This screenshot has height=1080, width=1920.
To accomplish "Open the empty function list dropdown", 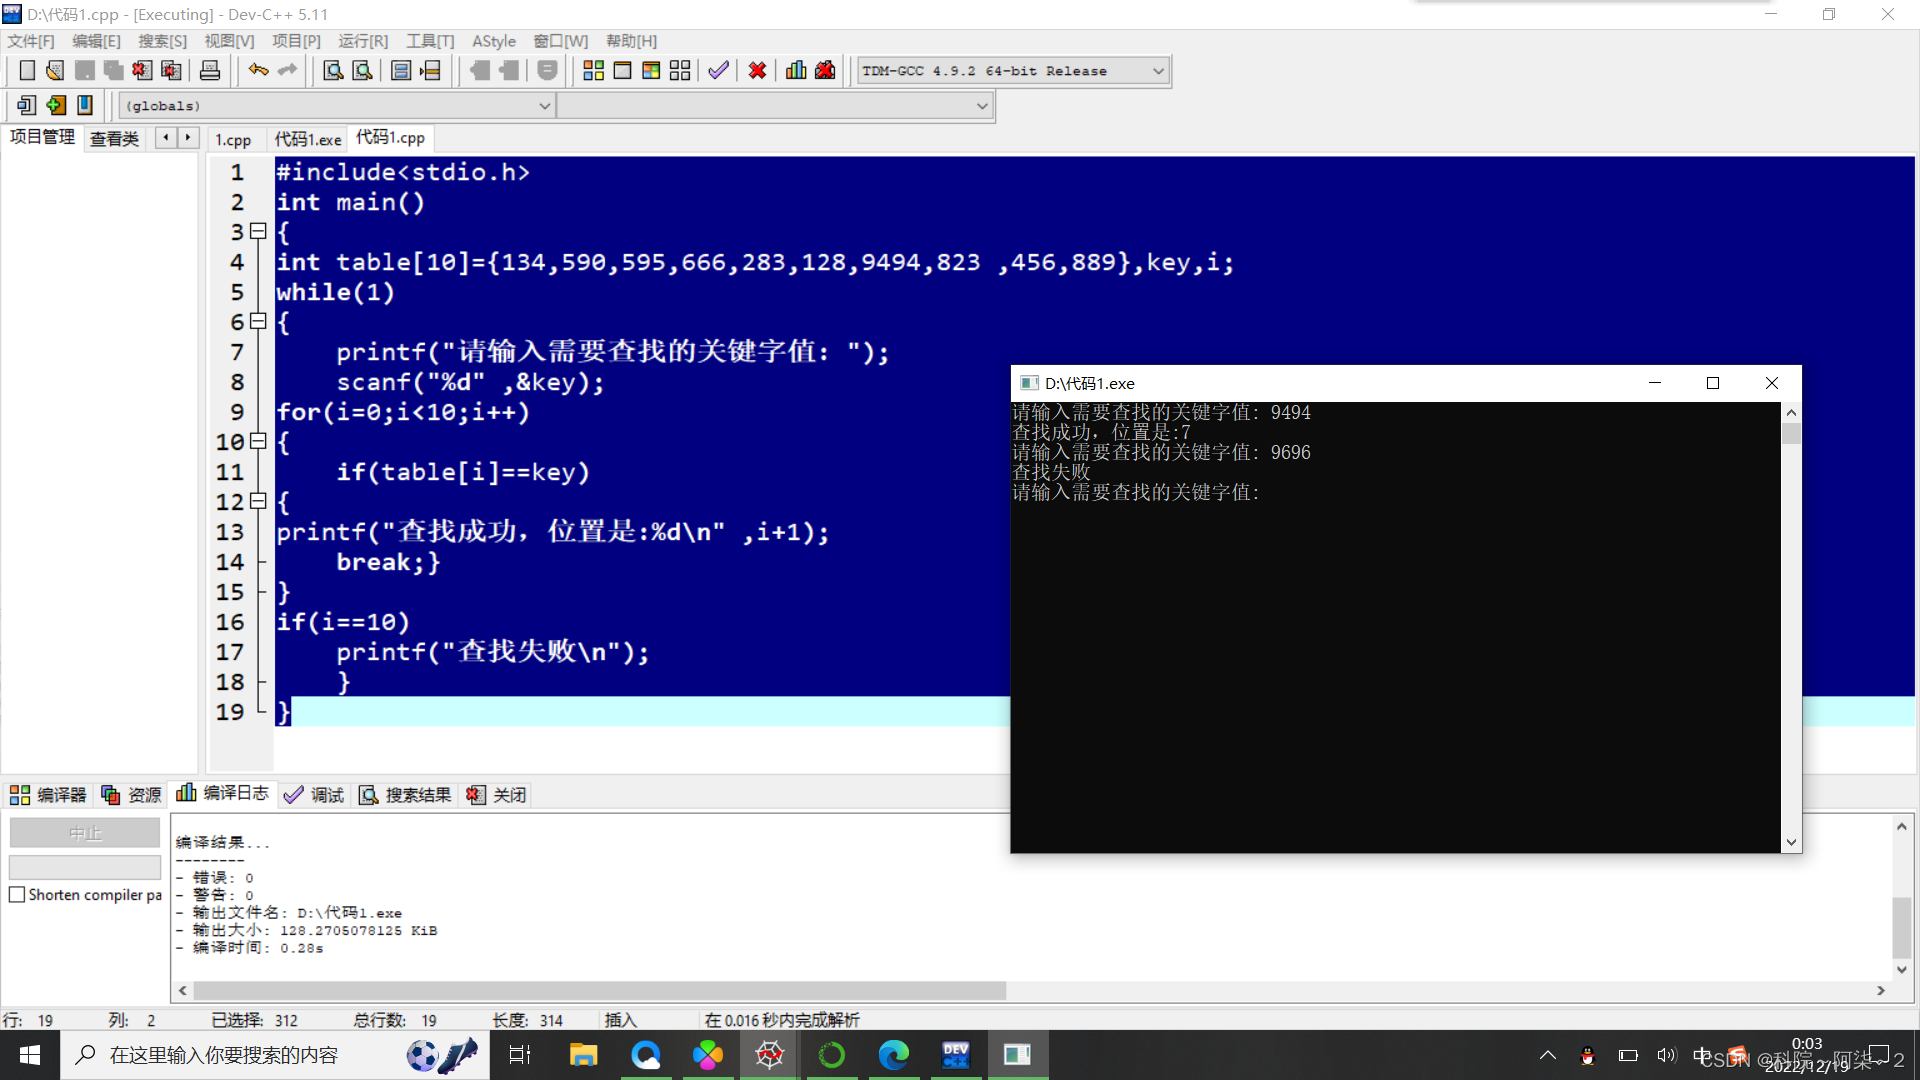I will pos(982,106).
